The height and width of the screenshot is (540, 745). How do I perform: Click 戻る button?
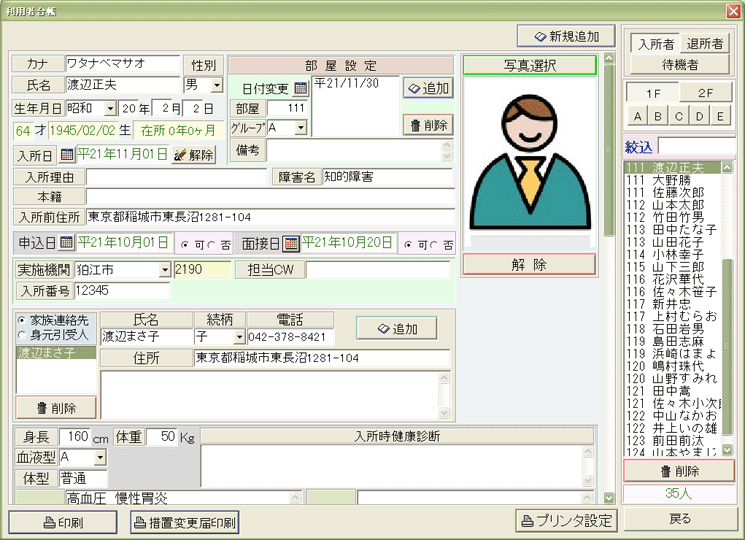pyautogui.click(x=679, y=519)
